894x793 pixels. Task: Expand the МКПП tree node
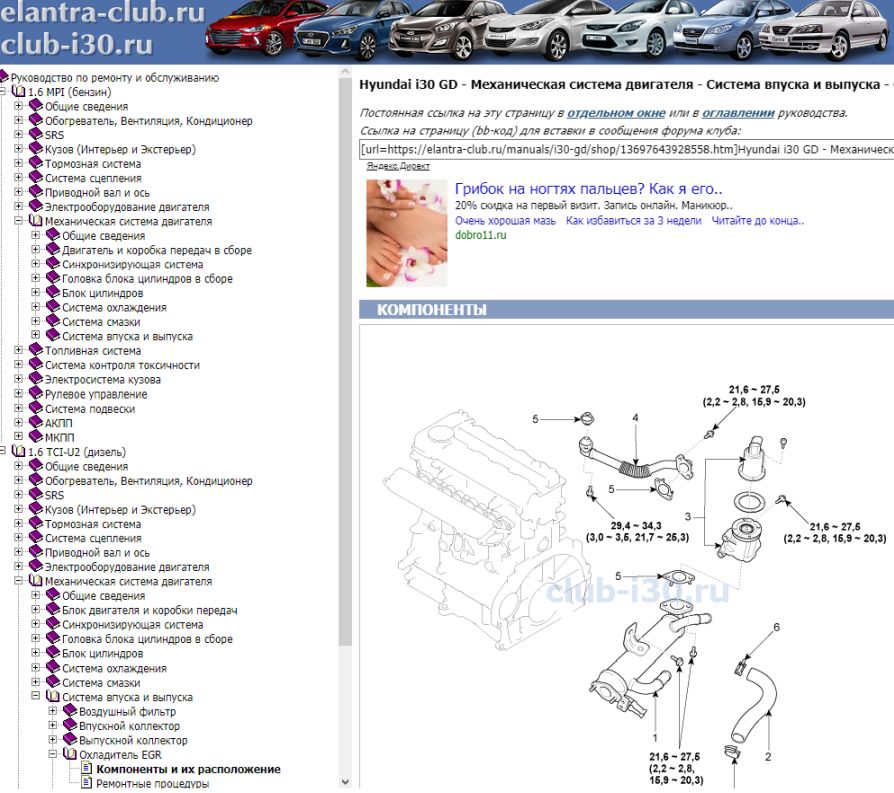coord(19,438)
